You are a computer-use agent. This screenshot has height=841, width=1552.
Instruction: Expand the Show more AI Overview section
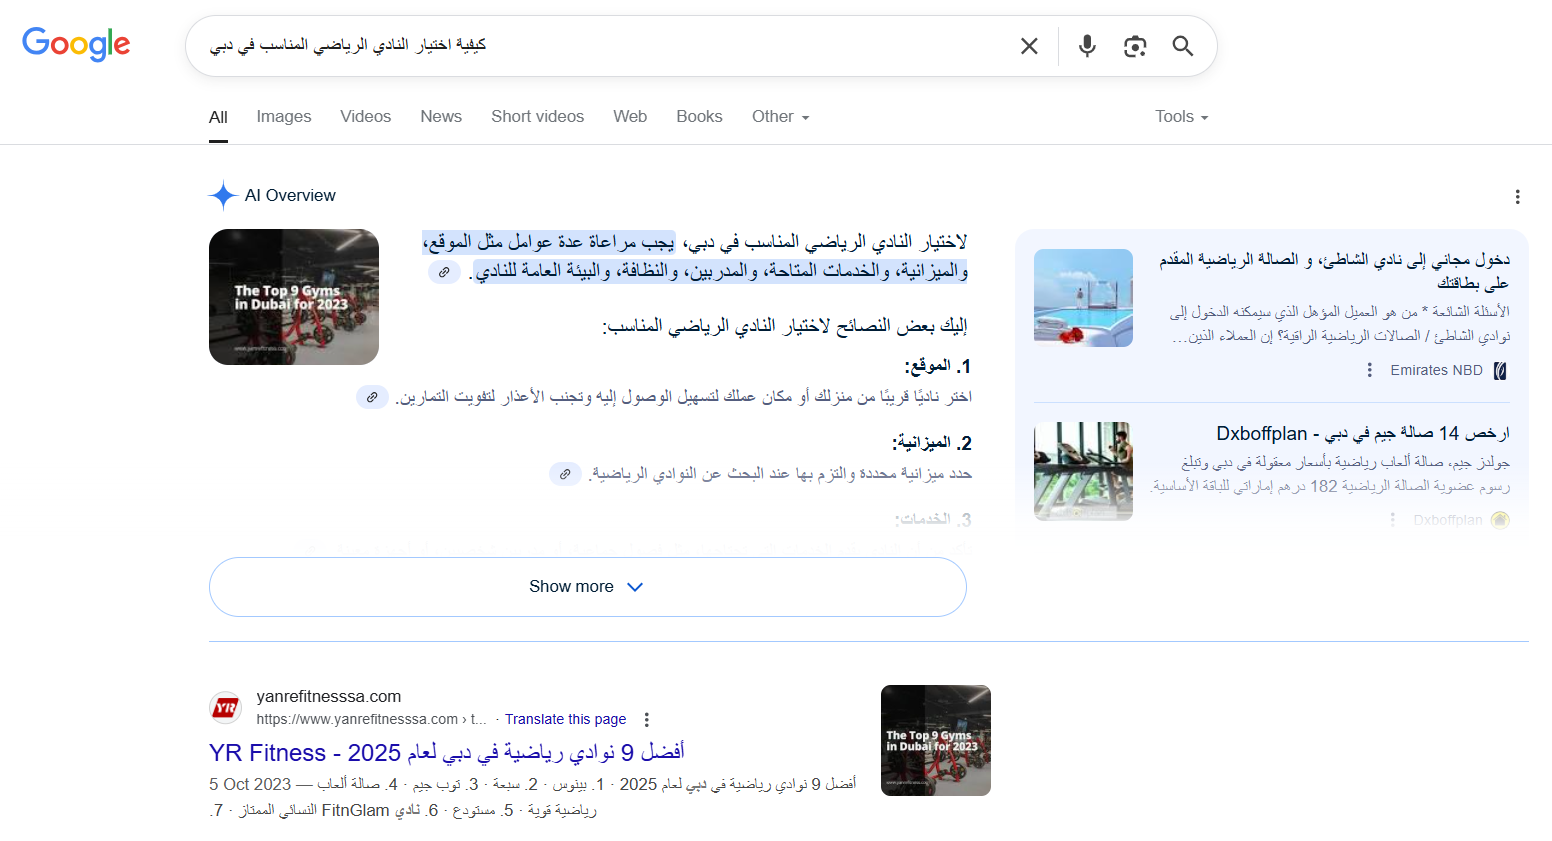[x=587, y=586]
